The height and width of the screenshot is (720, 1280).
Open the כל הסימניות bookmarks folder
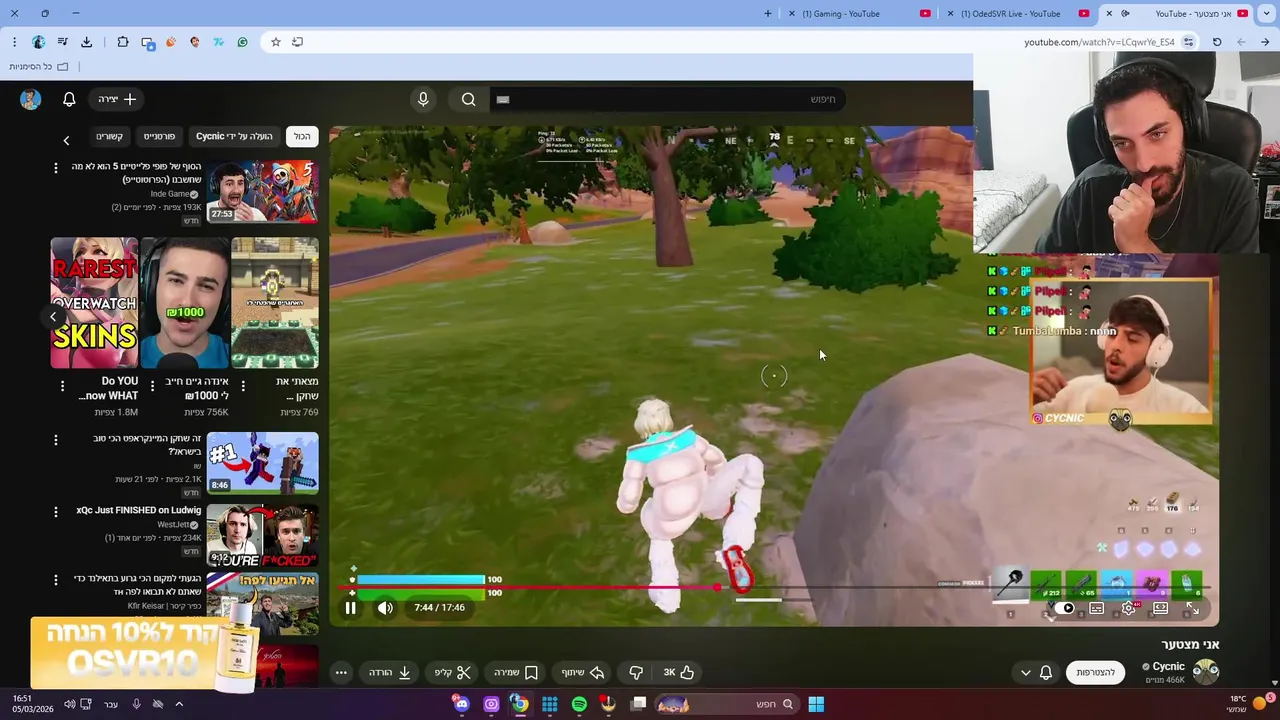click(39, 67)
